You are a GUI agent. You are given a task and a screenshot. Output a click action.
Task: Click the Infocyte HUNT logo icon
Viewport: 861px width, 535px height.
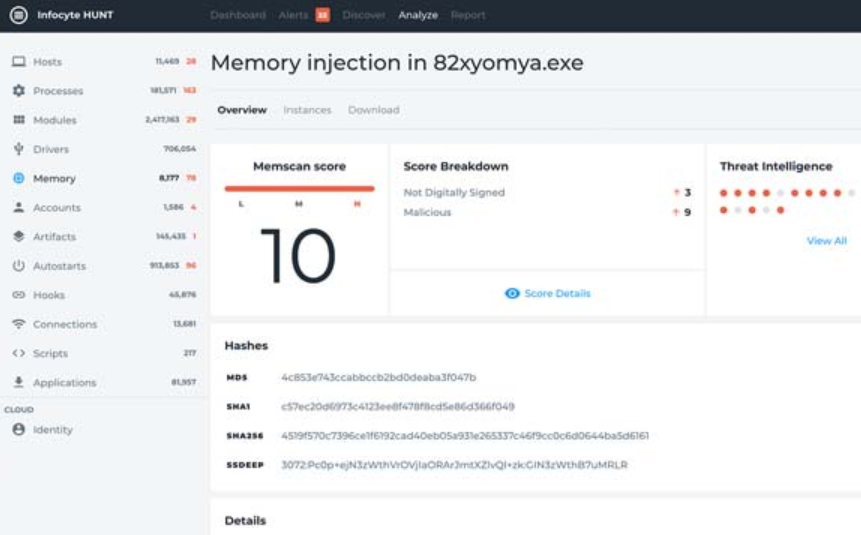[x=18, y=15]
